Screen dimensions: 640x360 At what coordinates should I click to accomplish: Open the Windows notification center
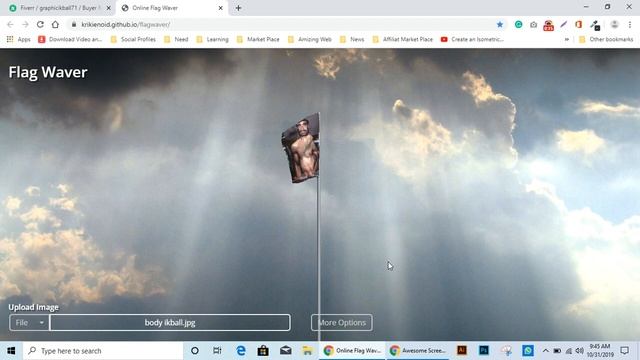[x=624, y=351]
